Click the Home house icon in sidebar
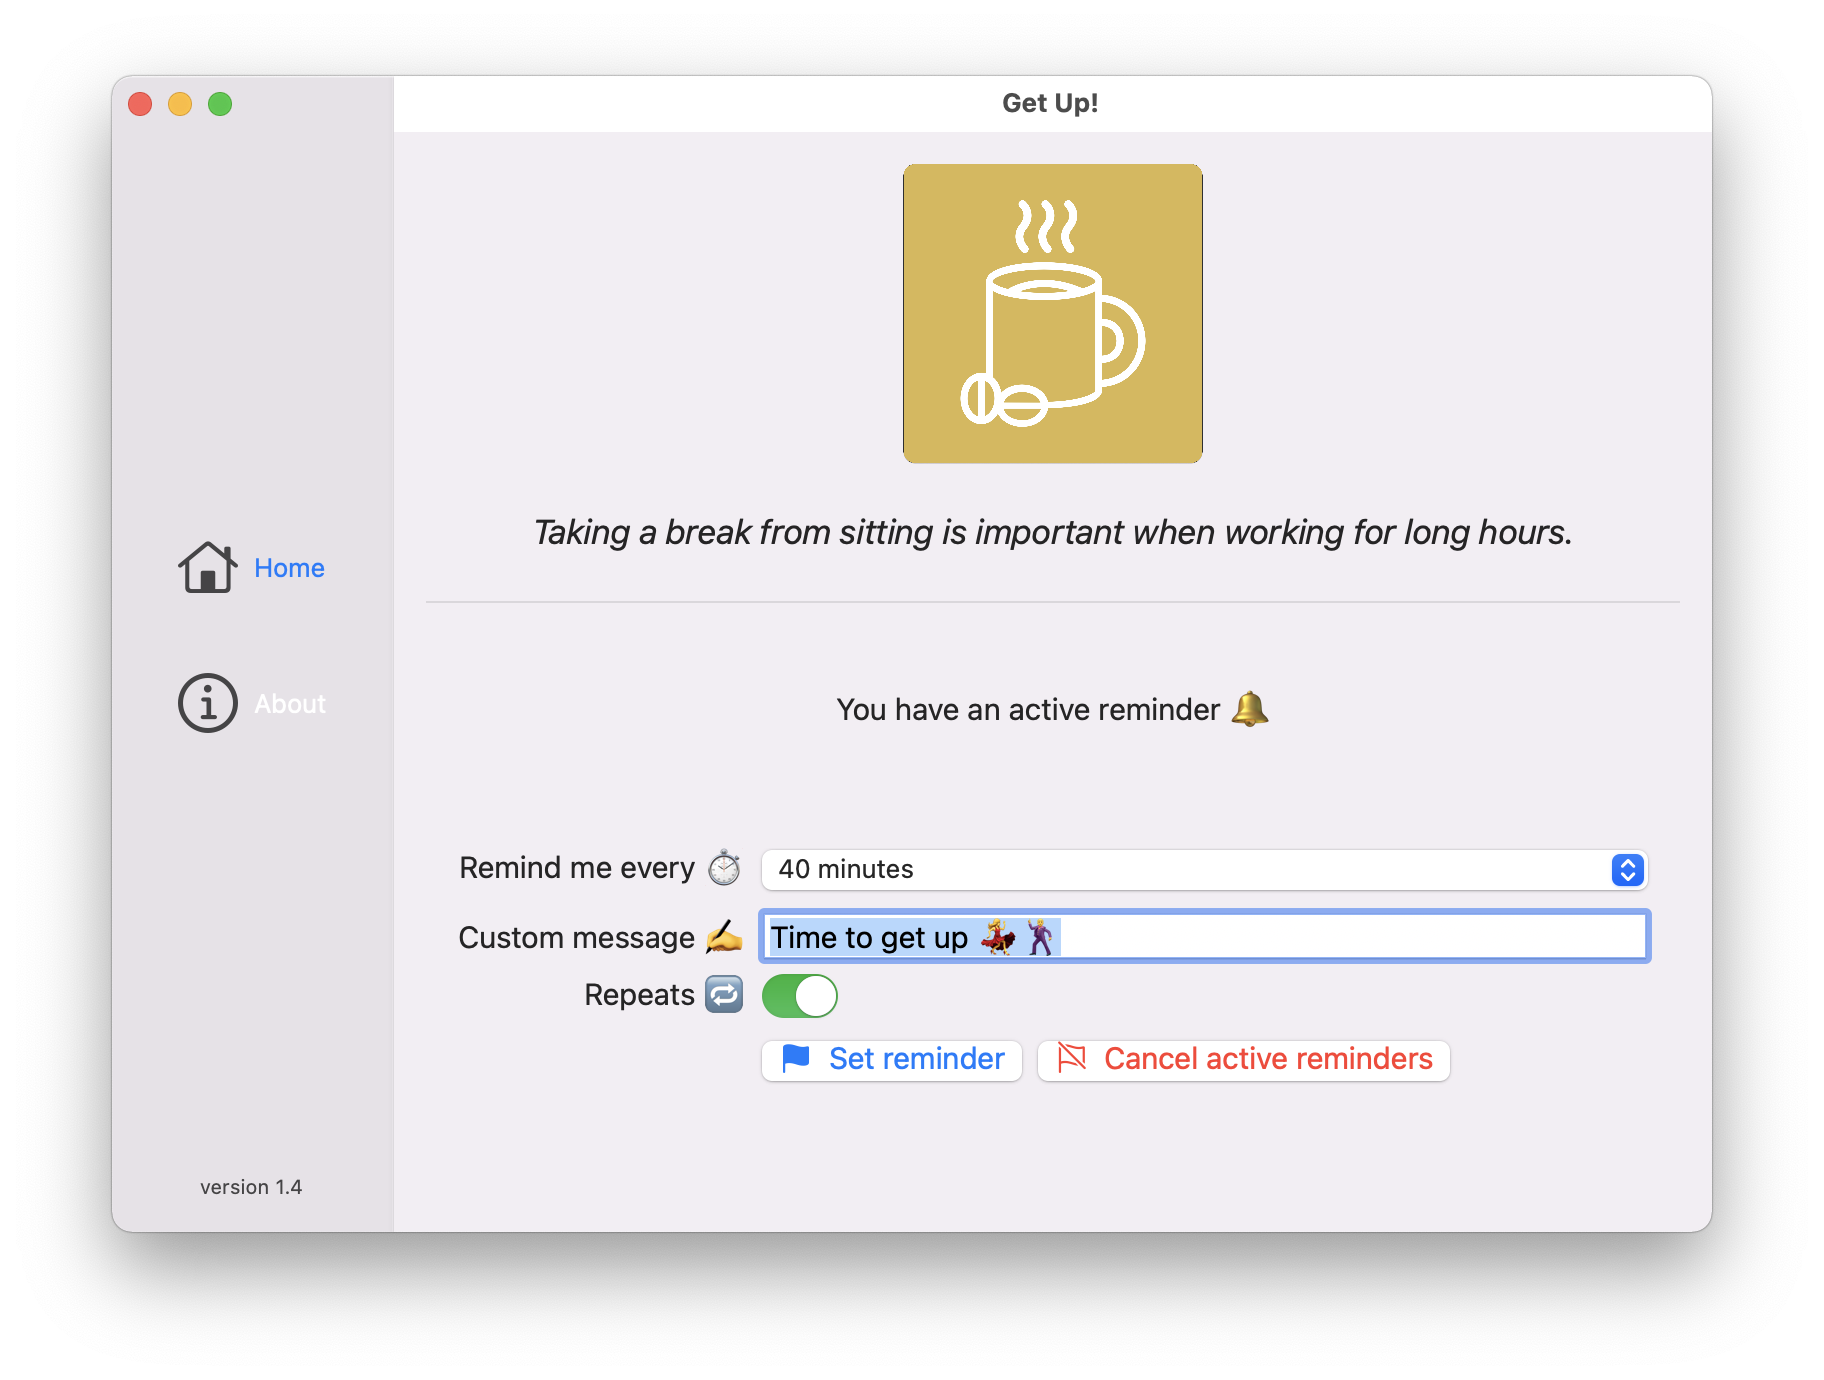Screen dimensions: 1824x1380 point(207,567)
